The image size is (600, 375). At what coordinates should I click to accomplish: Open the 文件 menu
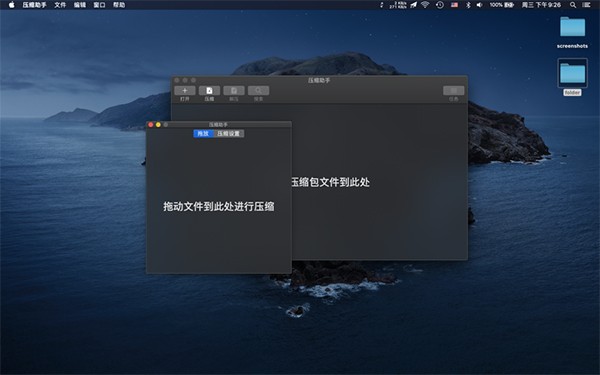coord(60,5)
